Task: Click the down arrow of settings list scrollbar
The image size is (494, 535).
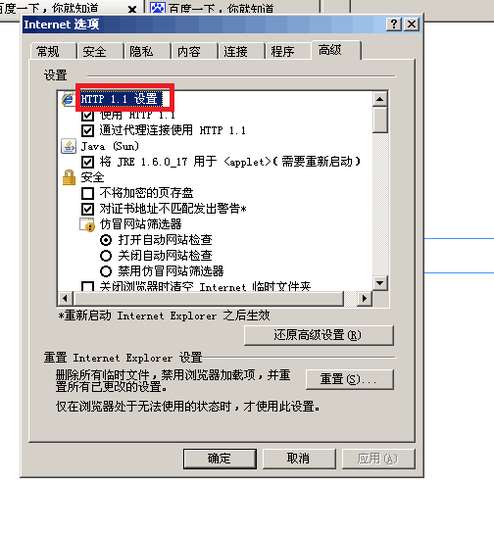Action: 380,283
